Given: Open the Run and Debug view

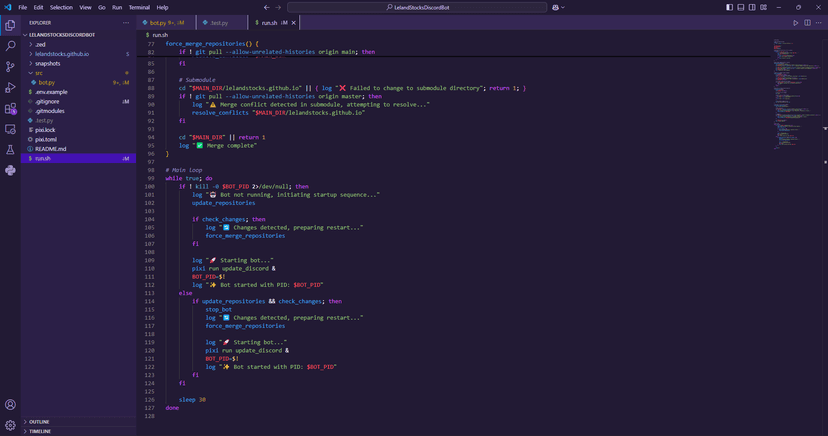Looking at the screenshot, I should click(x=10, y=88).
